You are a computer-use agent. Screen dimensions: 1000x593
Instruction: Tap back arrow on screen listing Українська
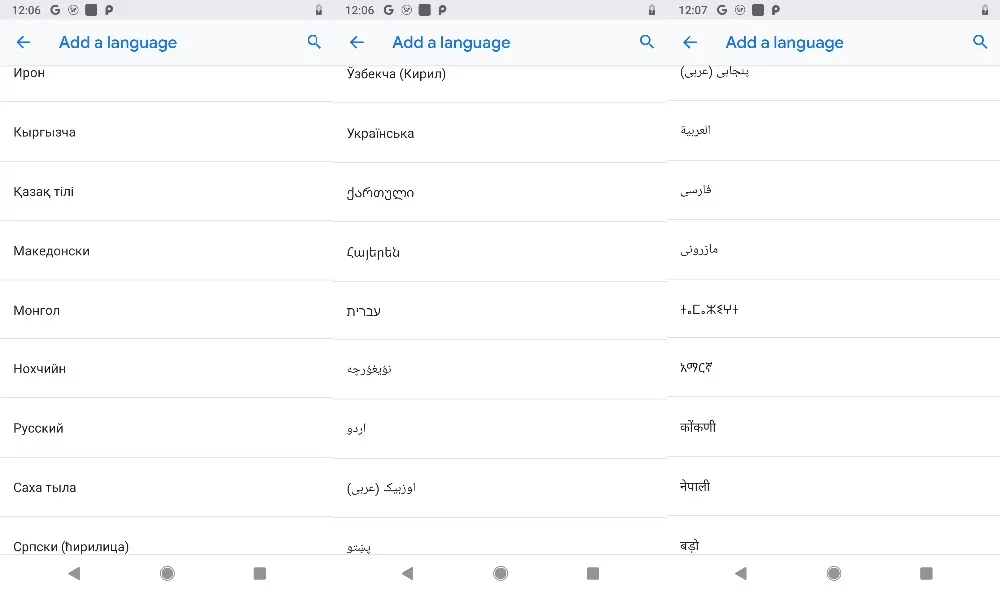pos(356,42)
